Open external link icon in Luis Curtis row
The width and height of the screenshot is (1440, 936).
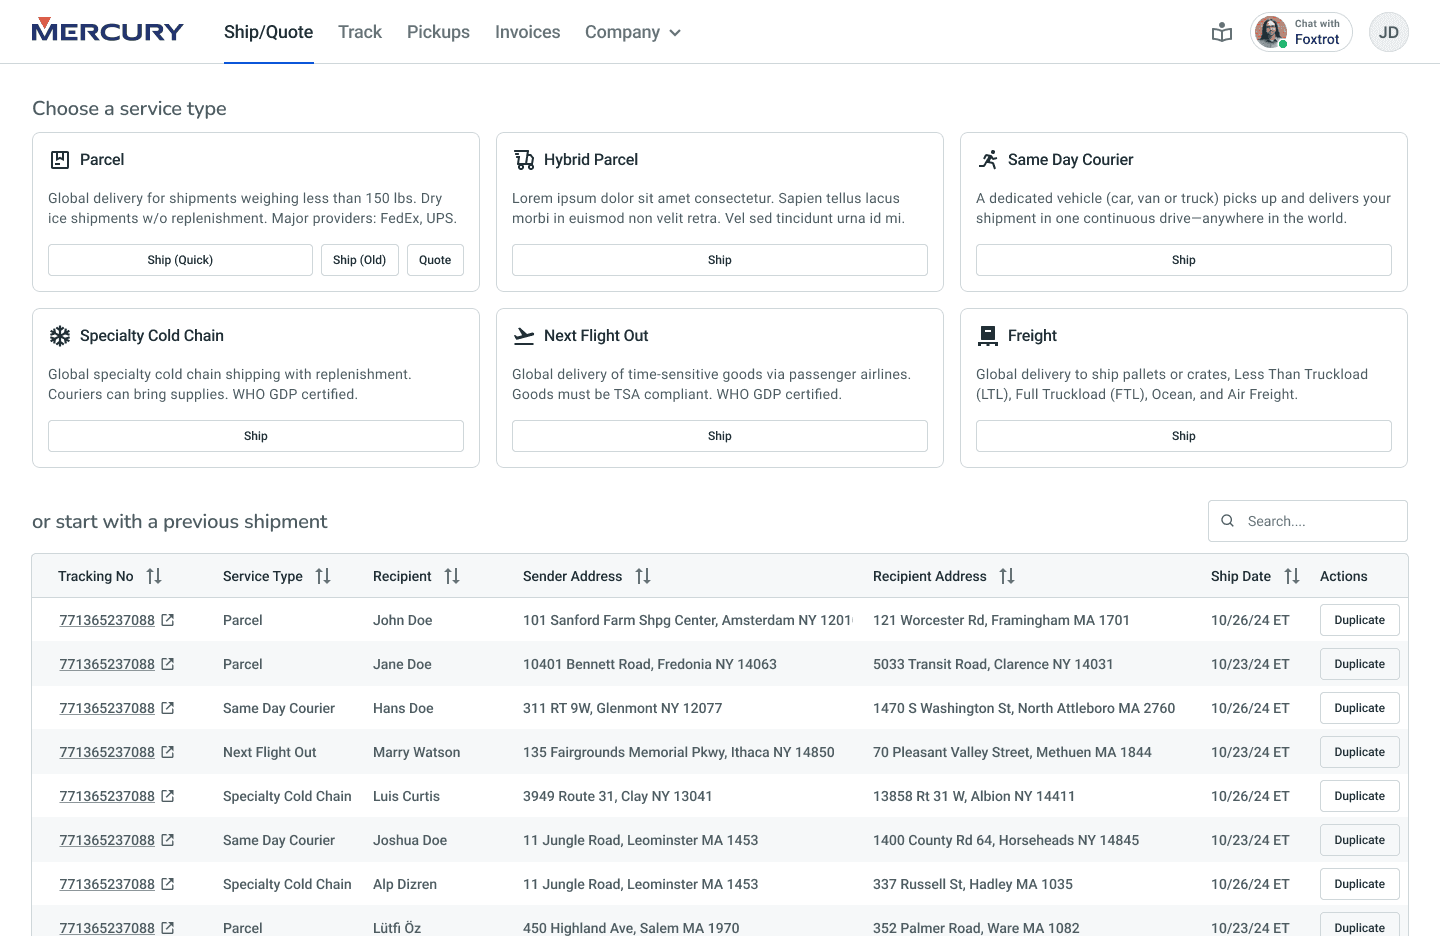(168, 796)
